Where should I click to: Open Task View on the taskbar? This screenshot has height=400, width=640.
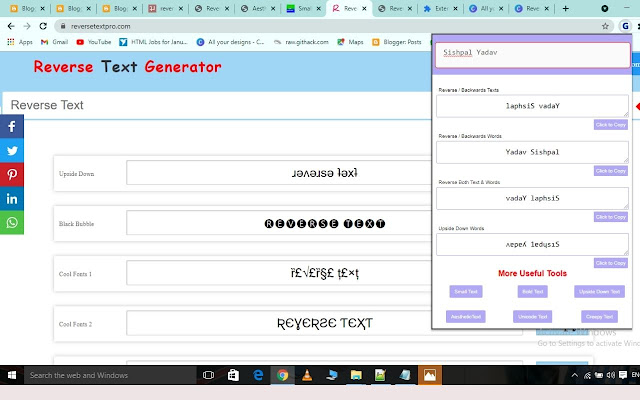(x=208, y=375)
